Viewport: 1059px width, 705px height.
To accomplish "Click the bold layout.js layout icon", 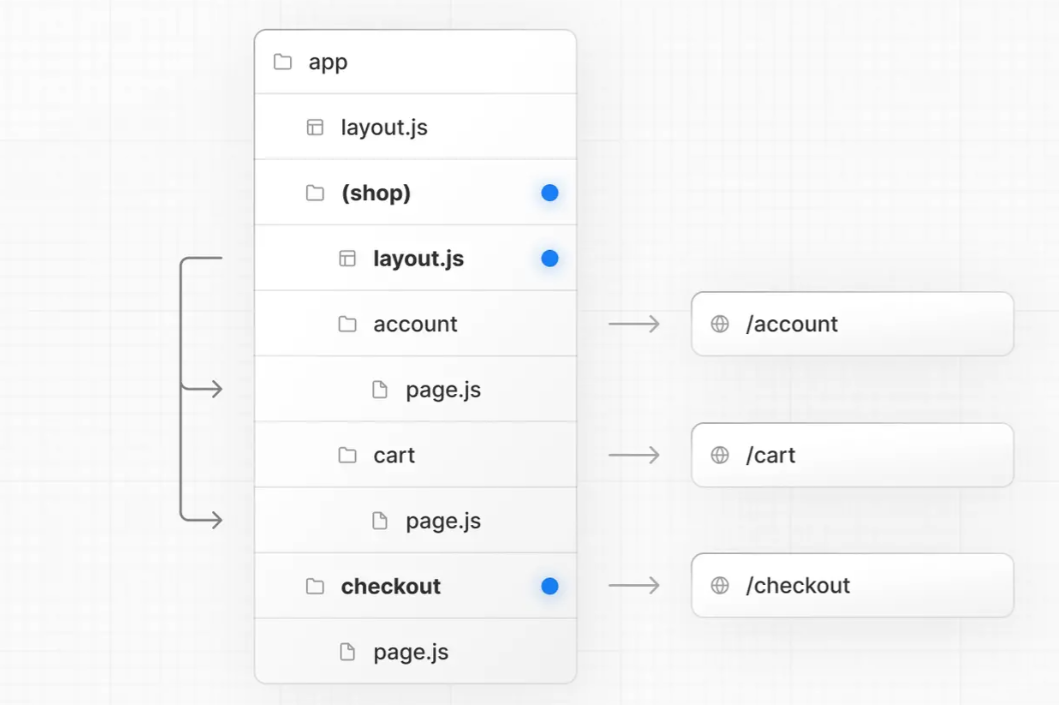I will (x=346, y=257).
